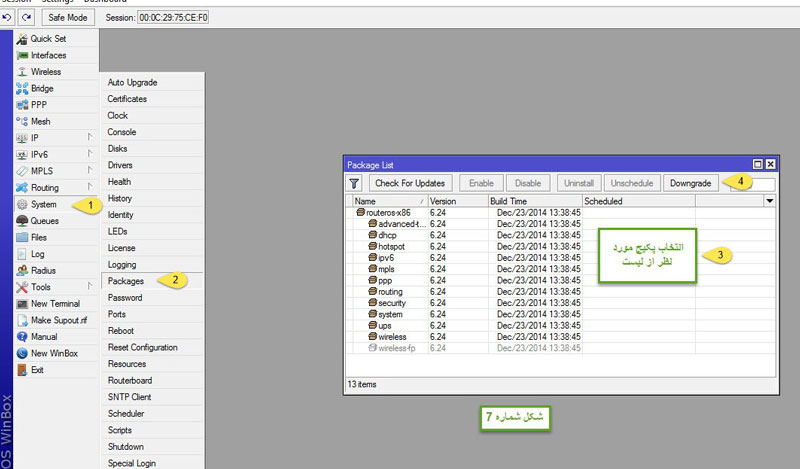The height and width of the screenshot is (469, 800).
Task: Choose Packages from System submenu
Action: (152, 281)
